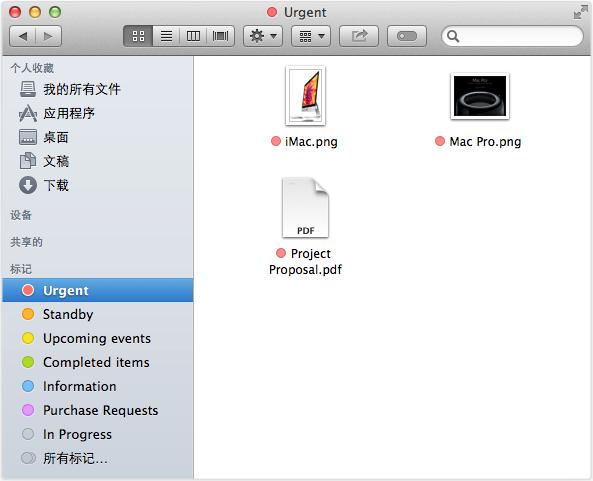The width and height of the screenshot is (593, 481).
Task: Minimize the Finder window
Action: click(35, 12)
